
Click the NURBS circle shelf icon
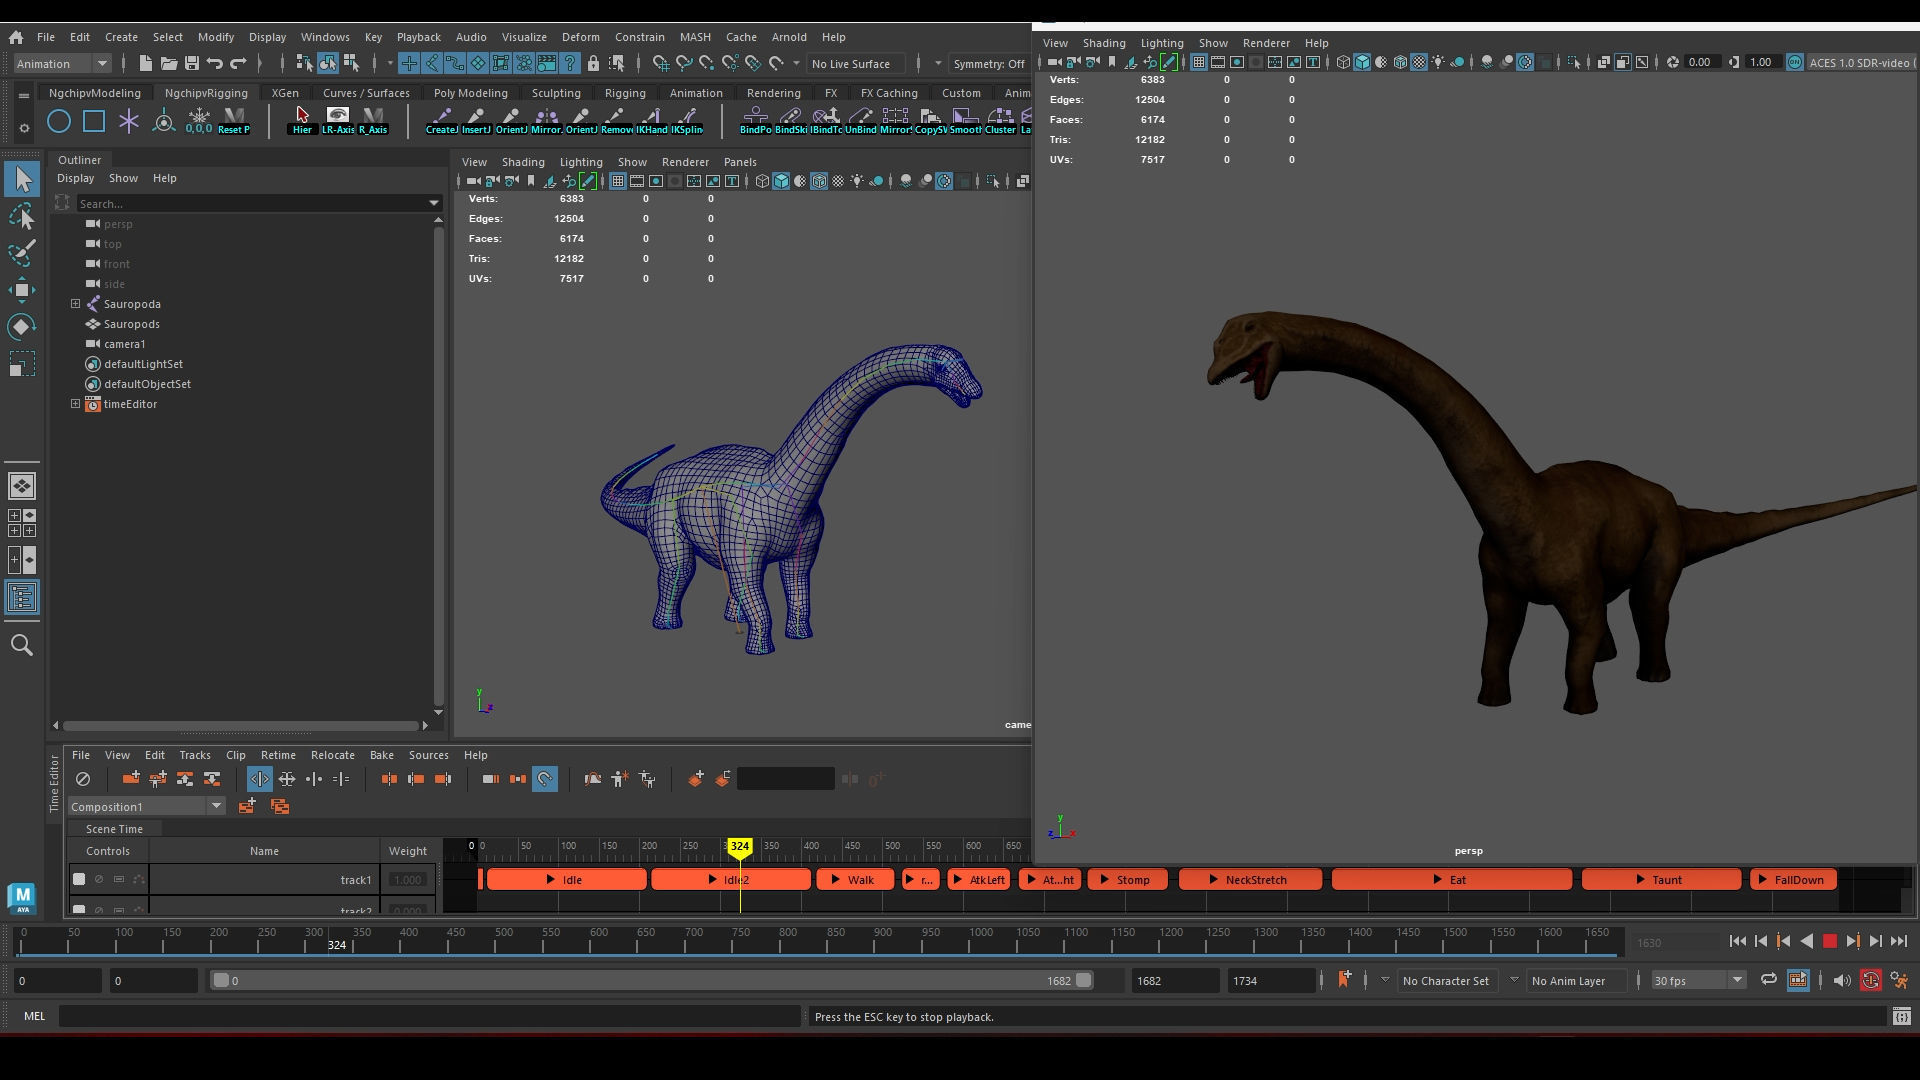pos(59,122)
